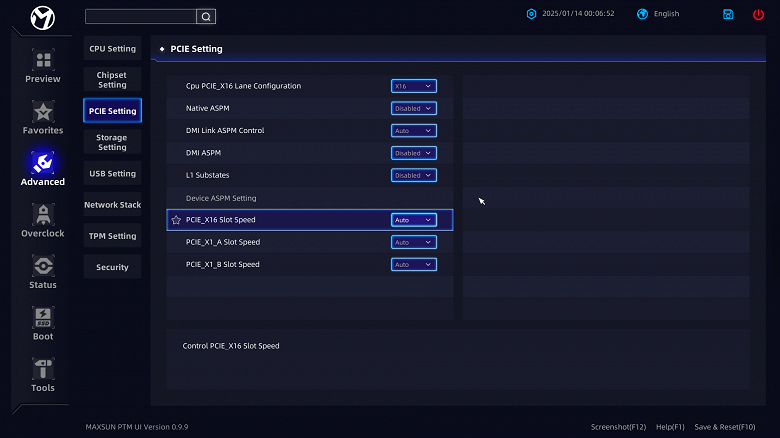780x438 pixels.
Task: Click the search magnifier icon
Action: (205, 16)
